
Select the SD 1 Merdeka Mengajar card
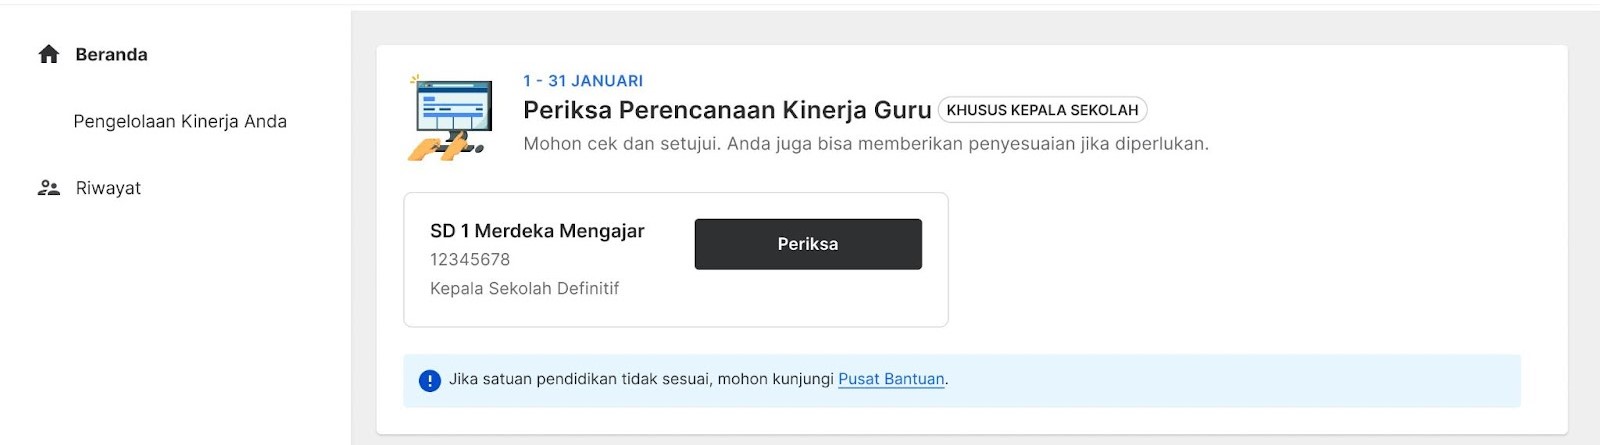point(676,260)
